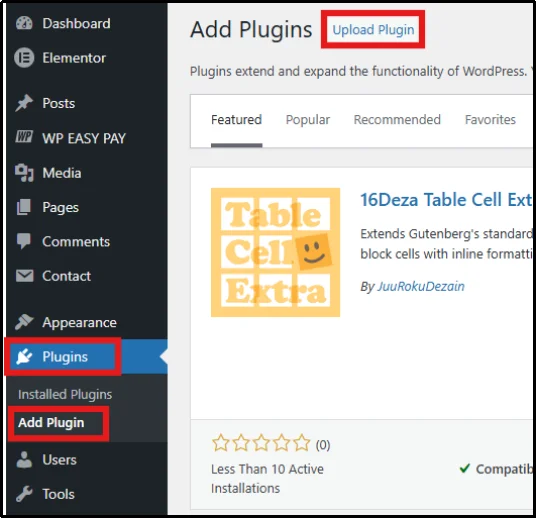The height and width of the screenshot is (519, 537).
Task: Switch to the Featured tab
Action: click(x=236, y=120)
